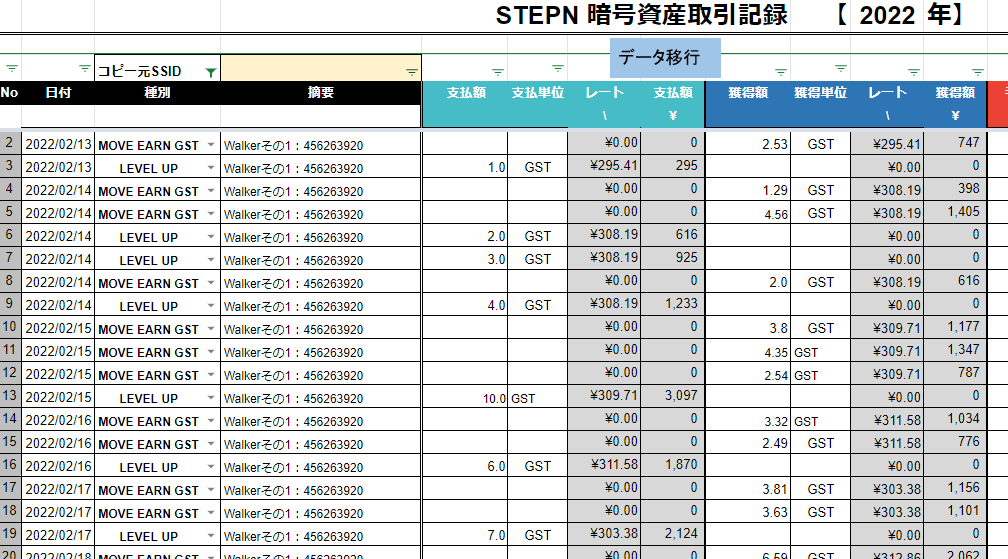Select the row 9 header number
The height and width of the screenshot is (559, 1008).
(10, 306)
